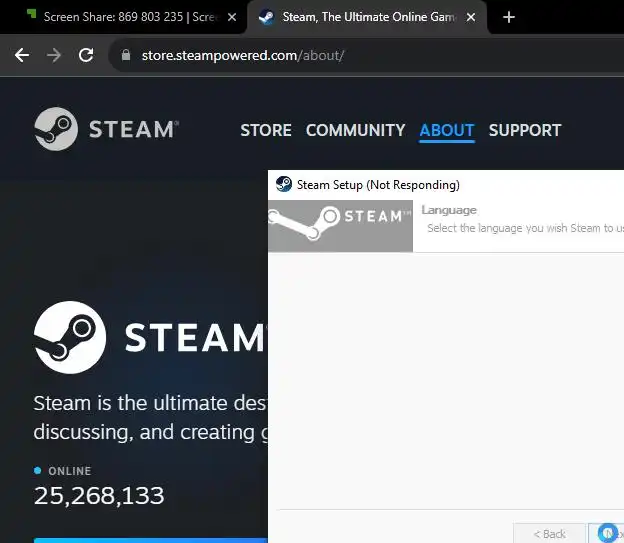Close the Steam store tab
This screenshot has width=624, height=543.
pos(471,17)
